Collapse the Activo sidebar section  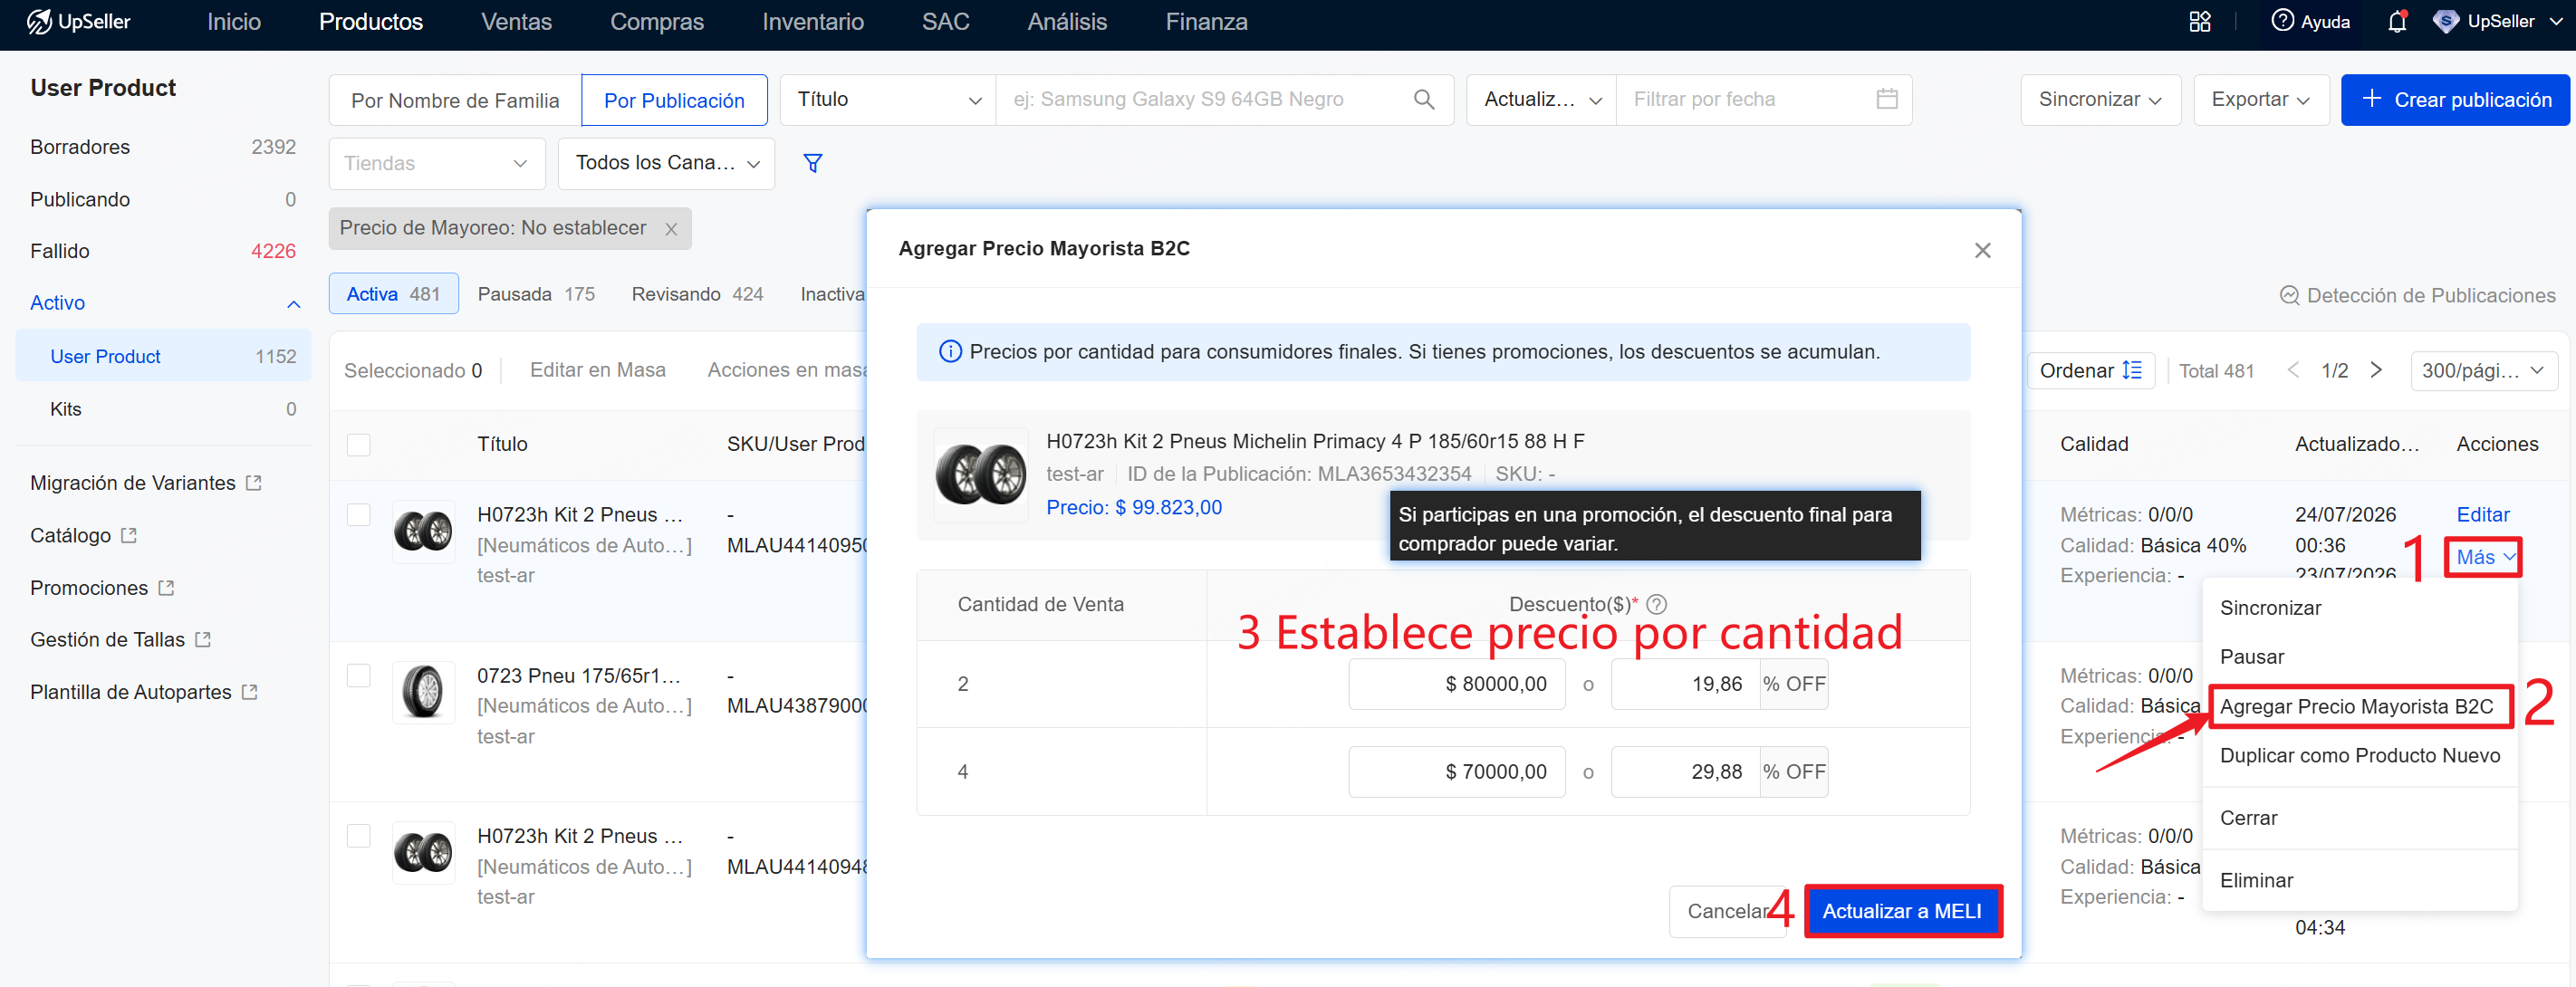pyautogui.click(x=293, y=303)
